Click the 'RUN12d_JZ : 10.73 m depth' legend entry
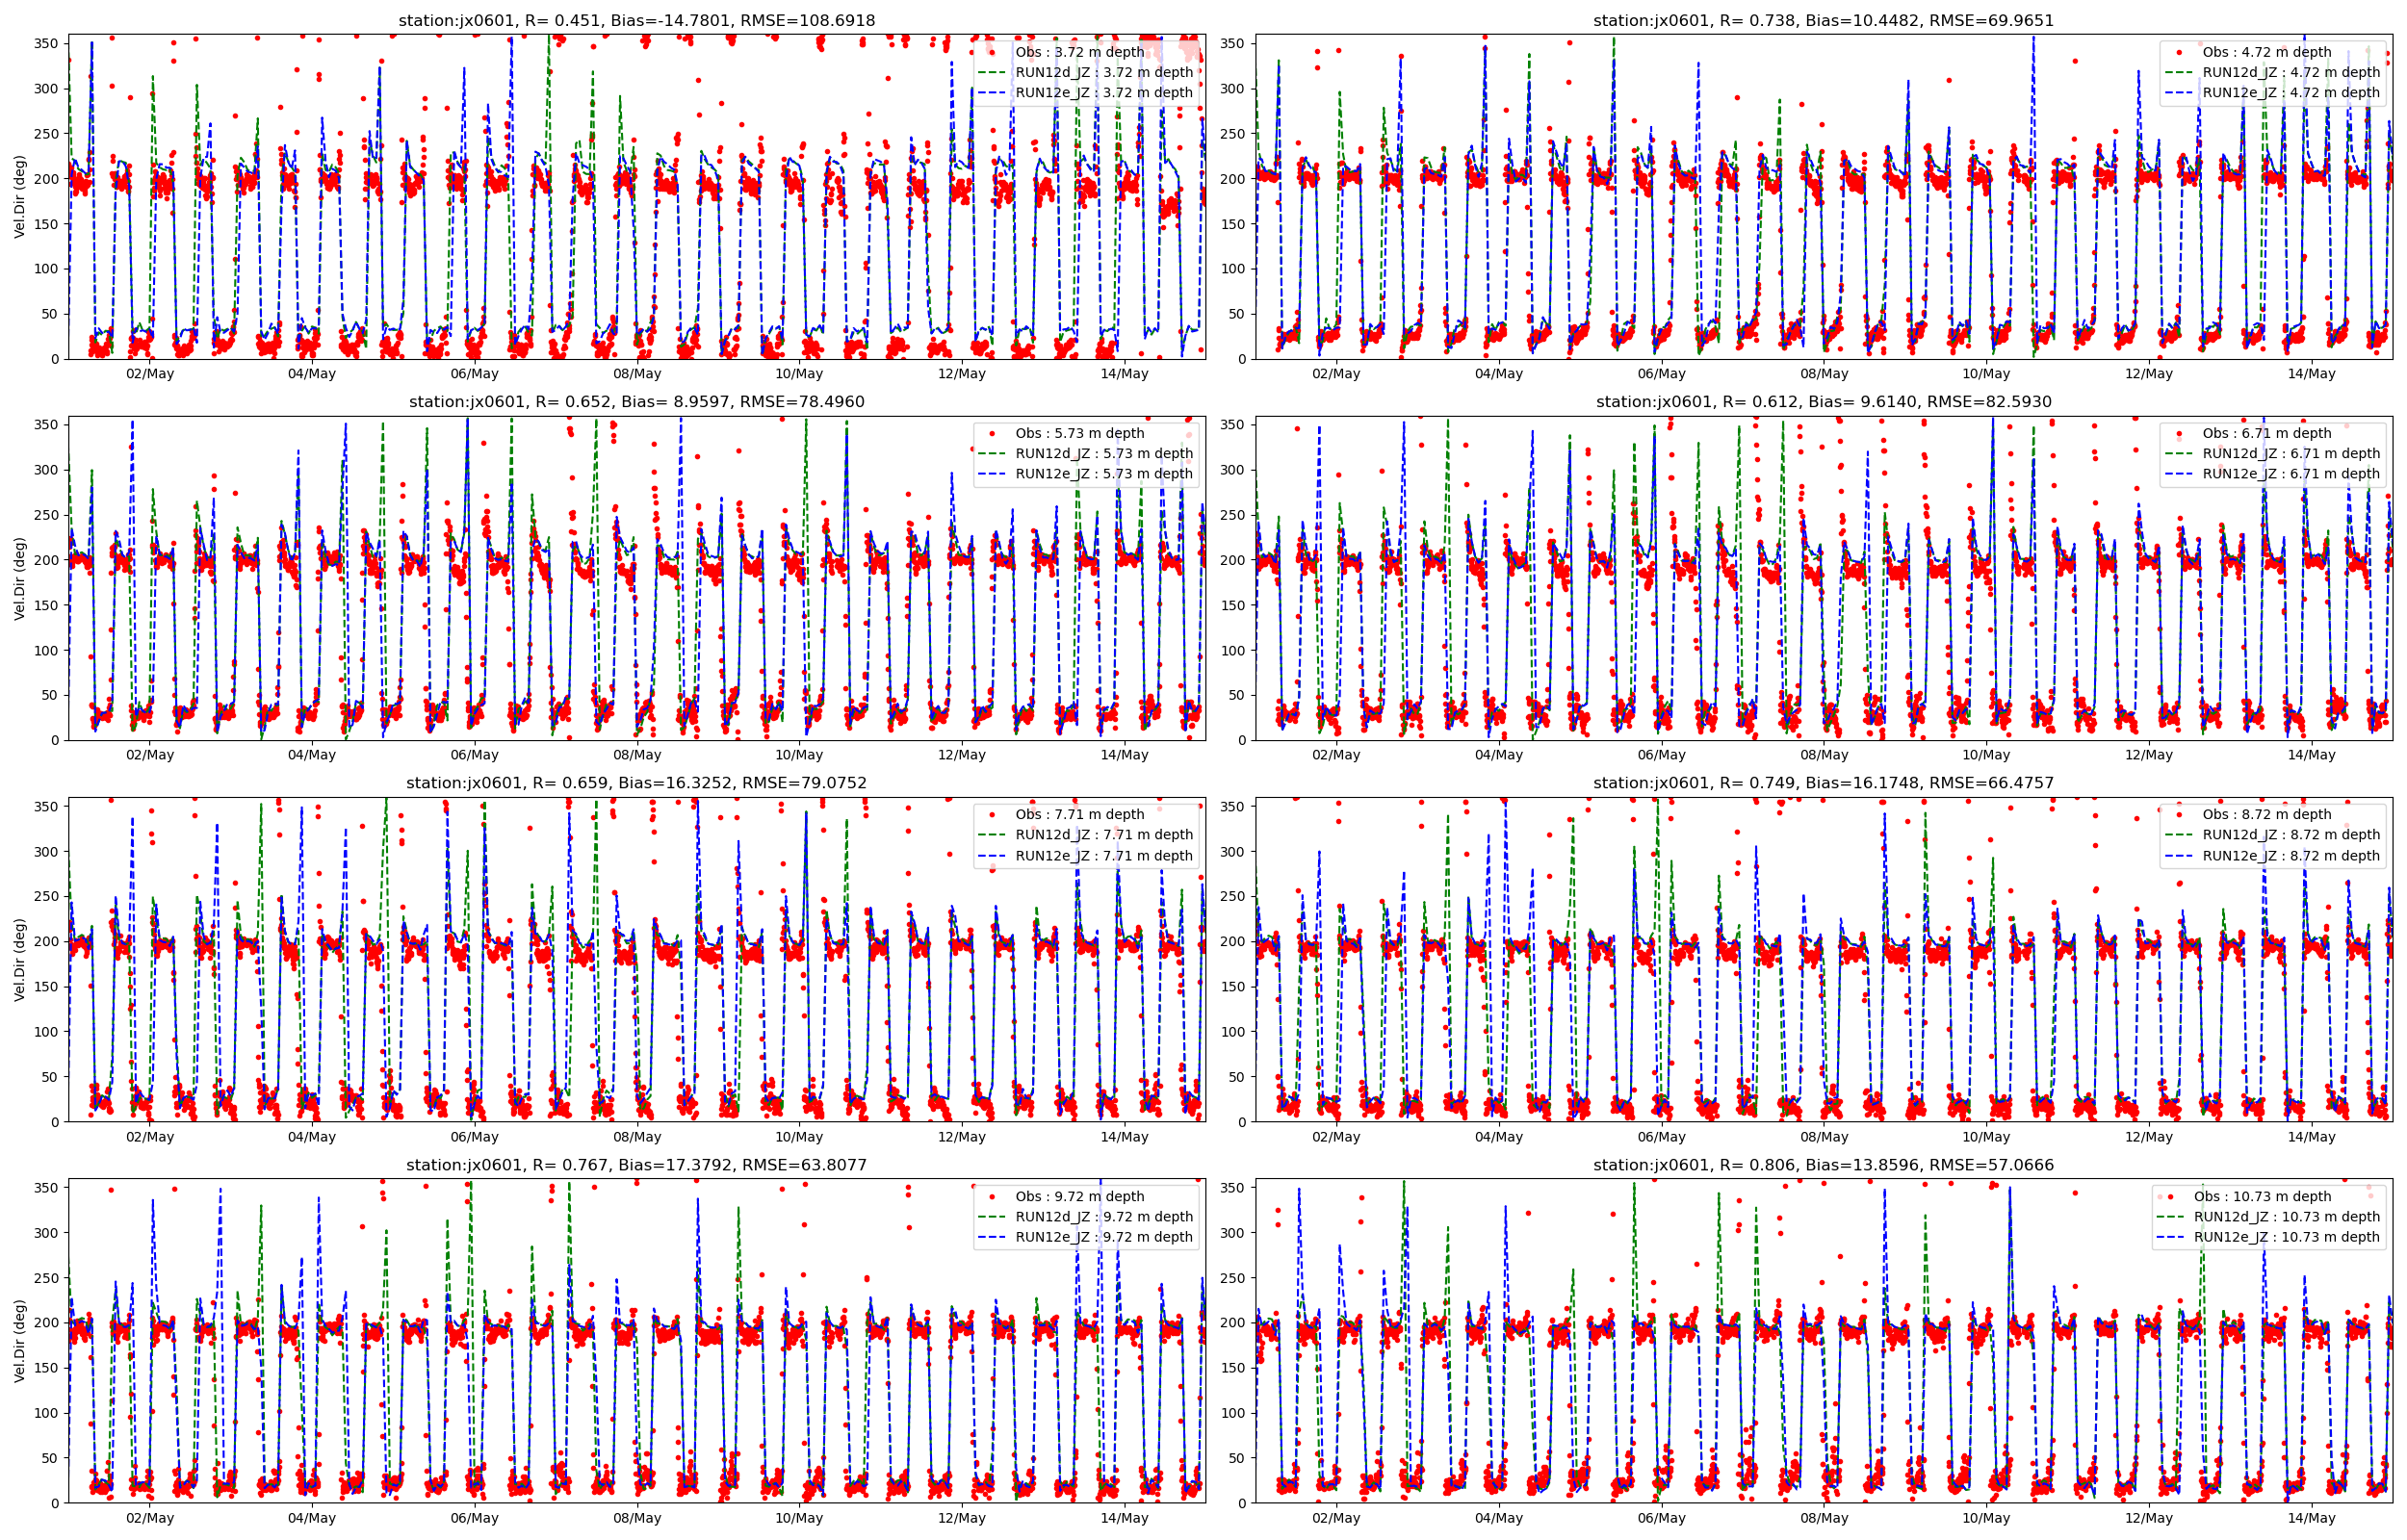Image resolution: width=2407 pixels, height=1540 pixels. [x=2286, y=1217]
